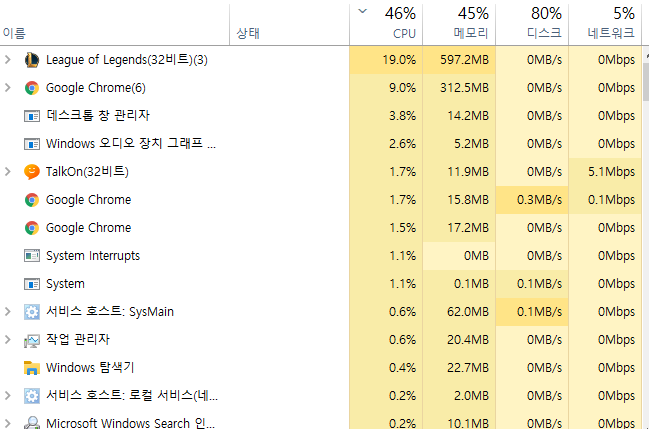This screenshot has width=649, height=429.
Task: Expand the 작업 관리자 process group
Action: click(x=7, y=340)
